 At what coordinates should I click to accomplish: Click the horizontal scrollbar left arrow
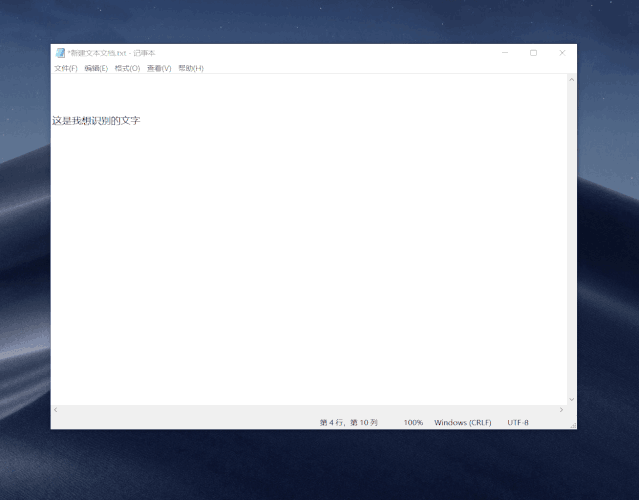click(x=56, y=410)
